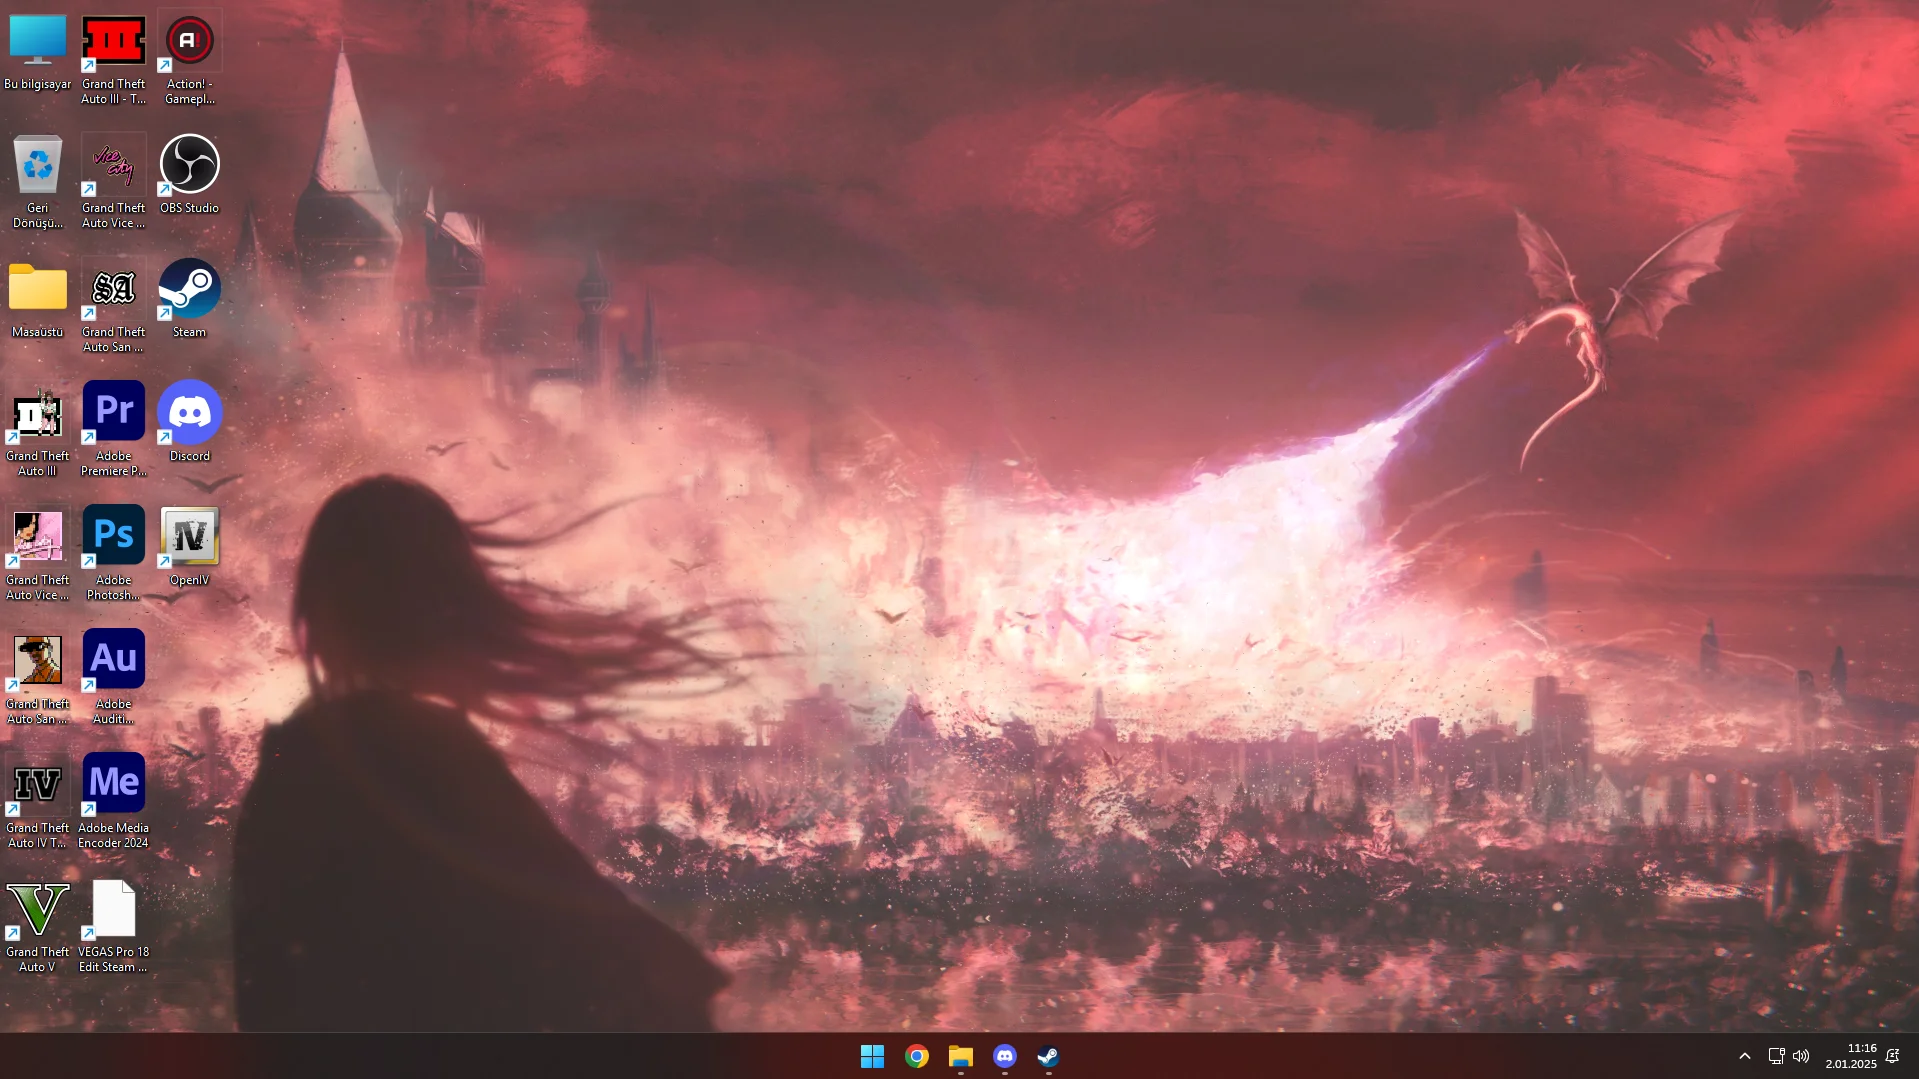Select the San Andreas SA logo shortcut

114,306
